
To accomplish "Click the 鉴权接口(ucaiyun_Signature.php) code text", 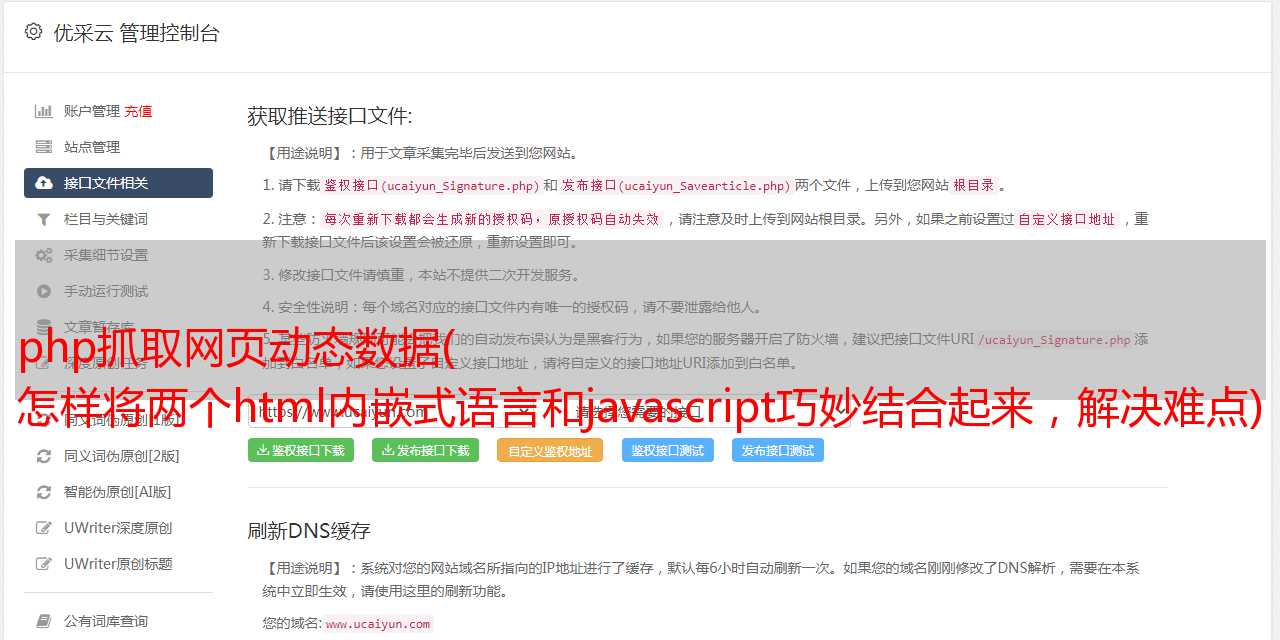I will 431,186.
